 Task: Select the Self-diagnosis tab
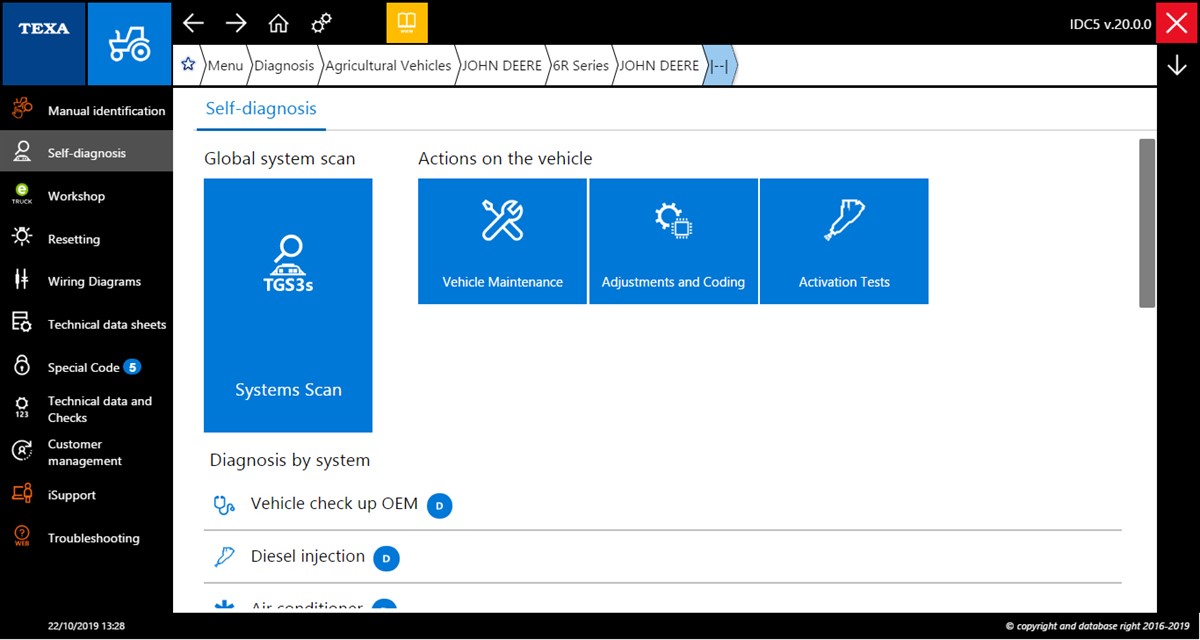click(x=261, y=109)
